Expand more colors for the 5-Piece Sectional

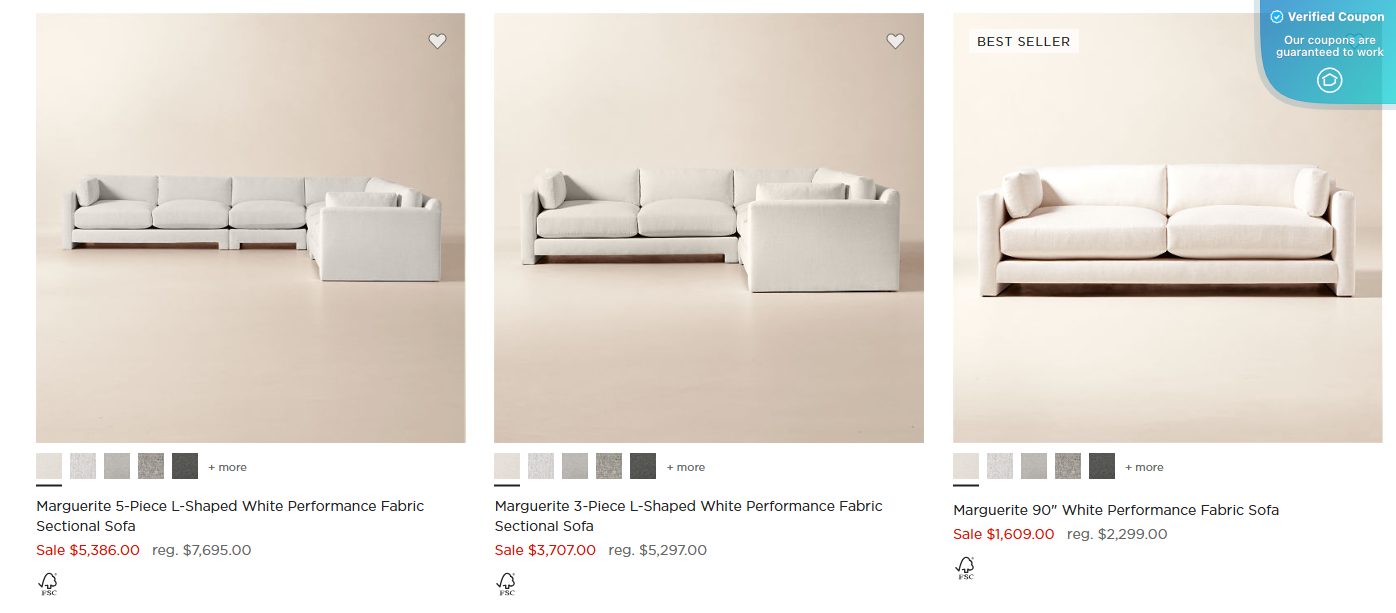point(228,466)
